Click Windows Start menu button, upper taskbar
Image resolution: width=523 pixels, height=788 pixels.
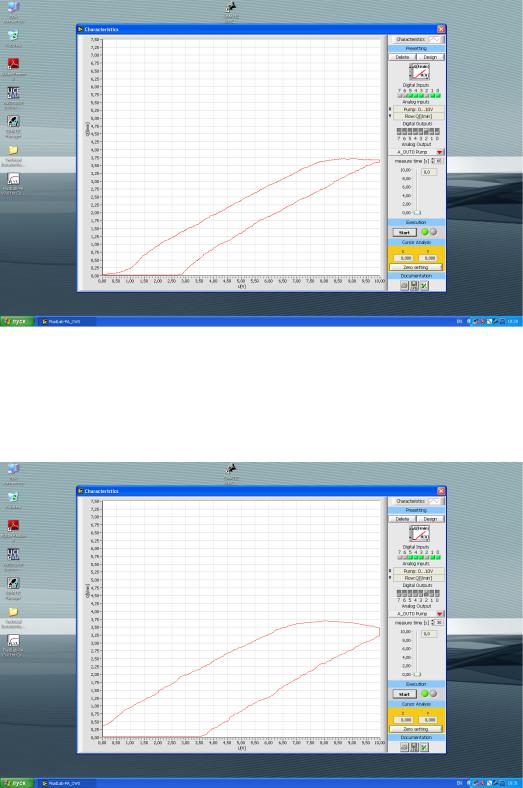pyautogui.click(x=17, y=322)
